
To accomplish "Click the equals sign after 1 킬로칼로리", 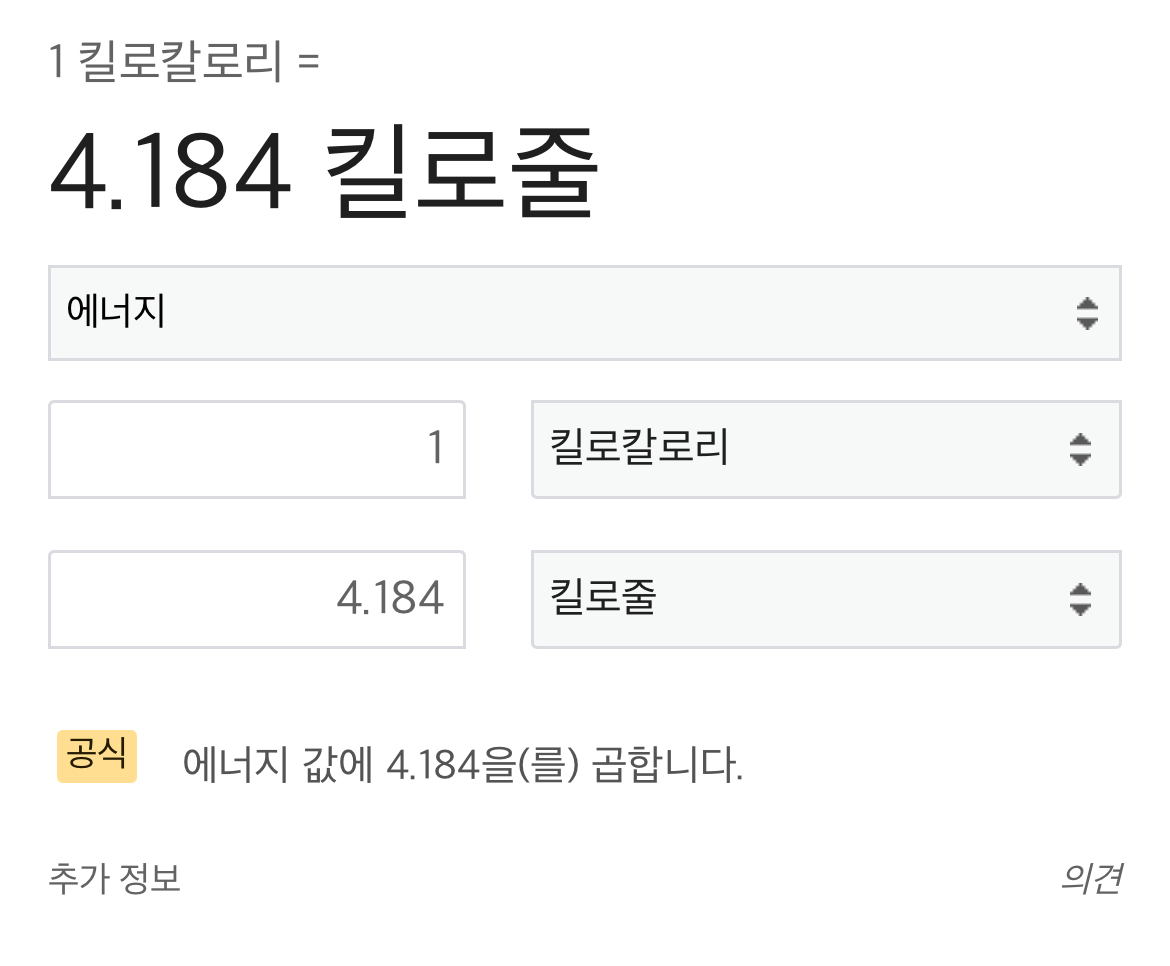I will click(x=309, y=64).
